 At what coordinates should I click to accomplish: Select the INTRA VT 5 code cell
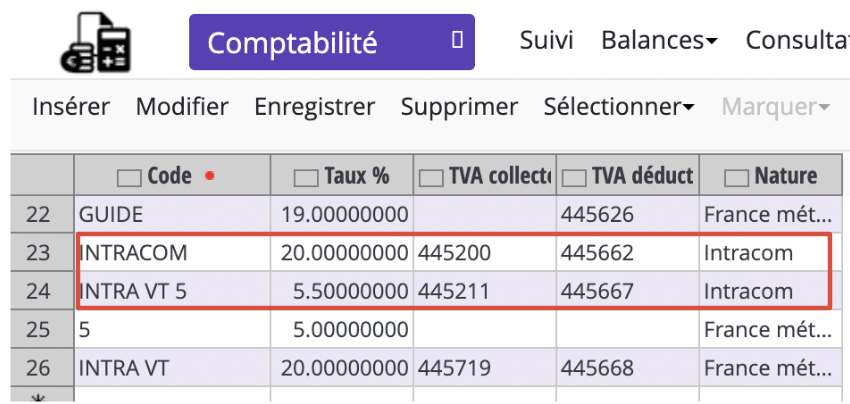pyautogui.click(x=172, y=291)
